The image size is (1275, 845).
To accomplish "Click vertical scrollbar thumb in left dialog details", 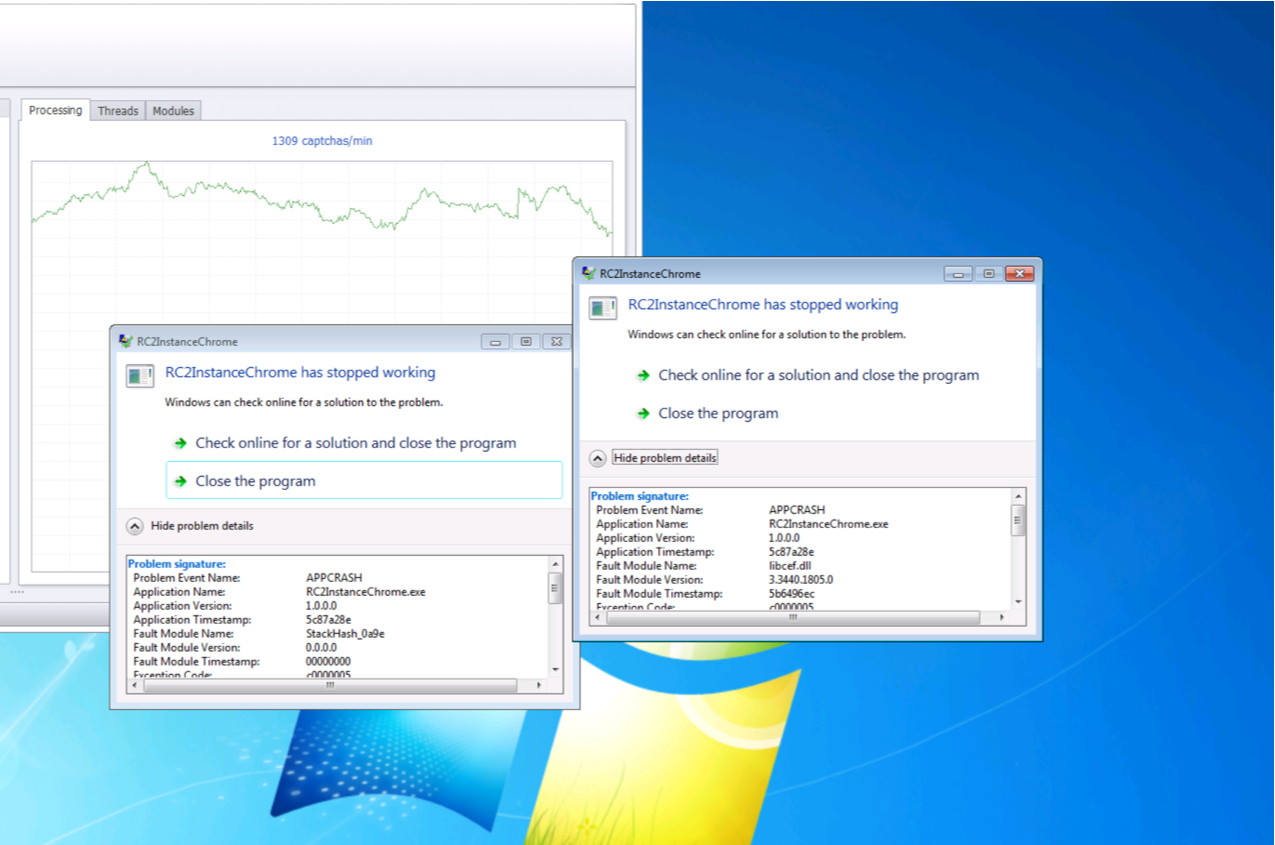I will coord(555,588).
